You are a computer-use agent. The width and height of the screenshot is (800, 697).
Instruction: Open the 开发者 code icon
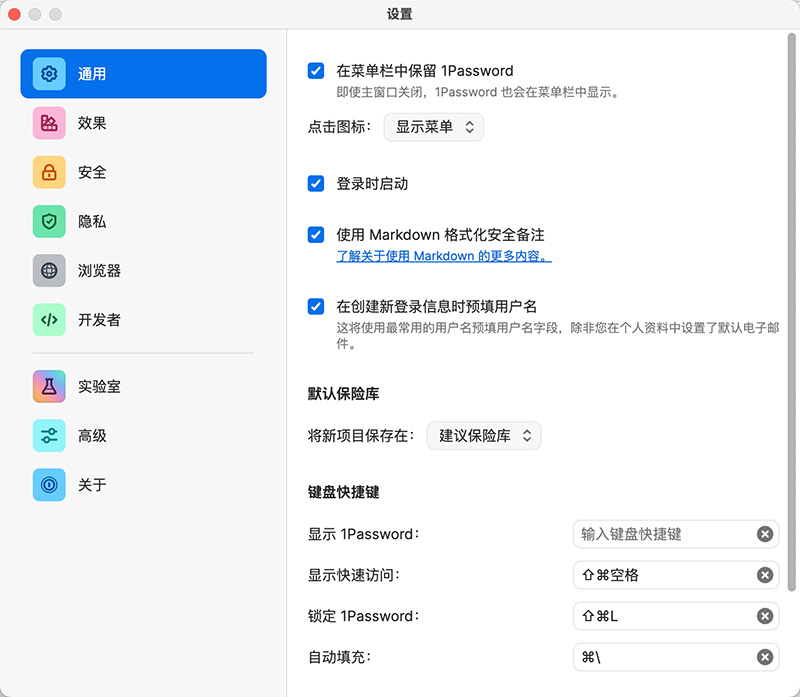point(49,320)
